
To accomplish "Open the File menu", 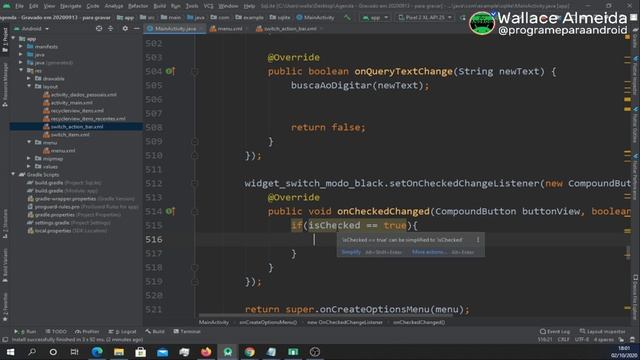I will click(19, 6).
